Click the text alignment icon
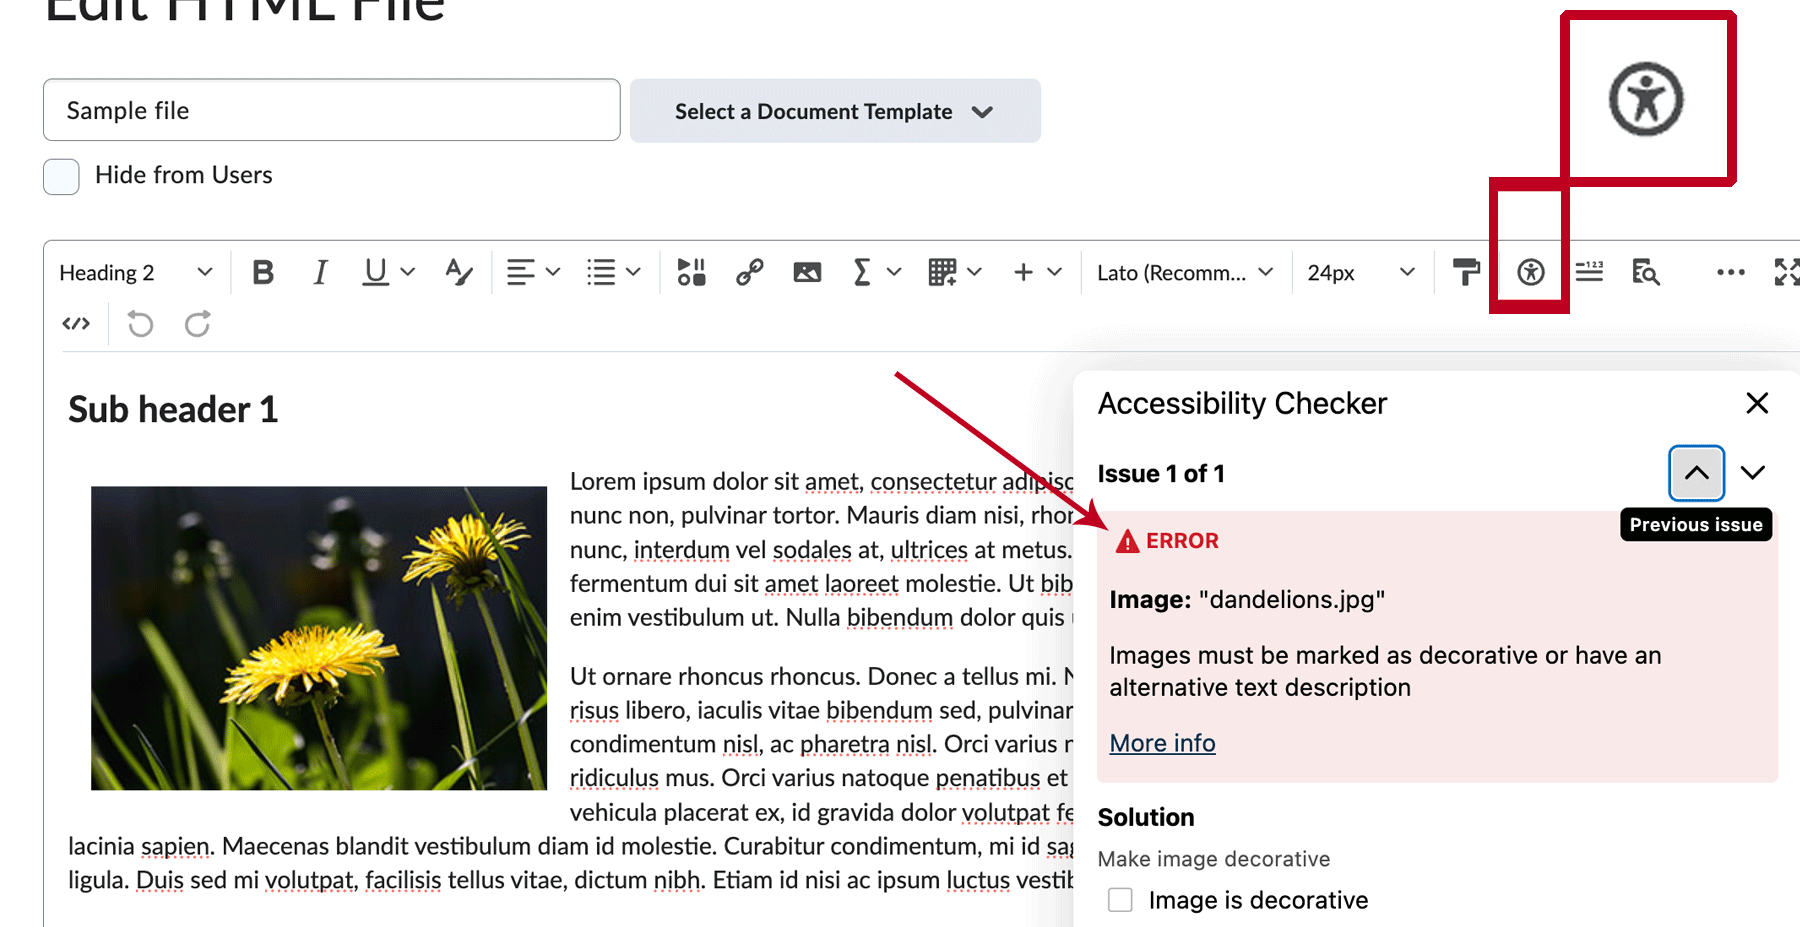 tap(520, 272)
